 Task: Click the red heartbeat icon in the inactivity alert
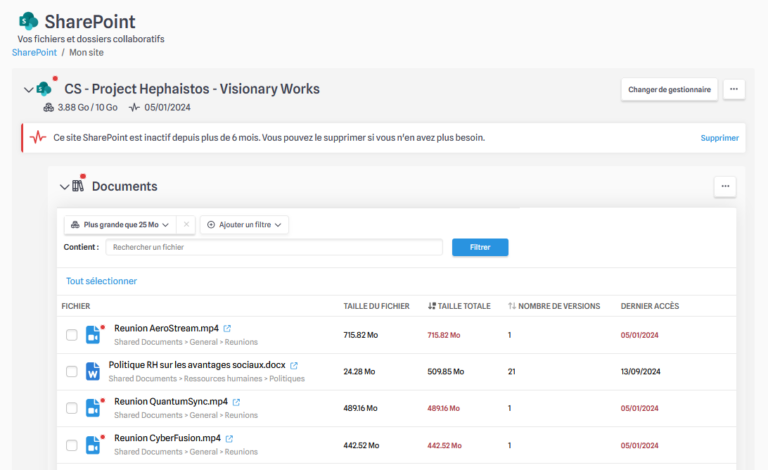38,138
